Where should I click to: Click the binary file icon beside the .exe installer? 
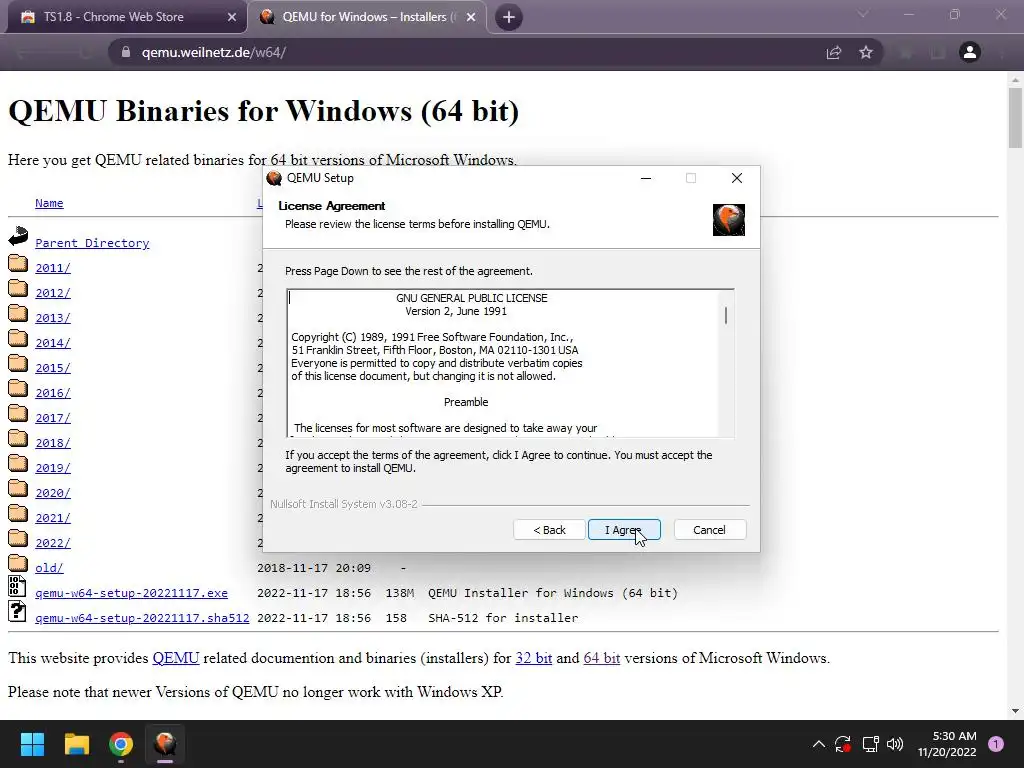pyautogui.click(x=17, y=586)
